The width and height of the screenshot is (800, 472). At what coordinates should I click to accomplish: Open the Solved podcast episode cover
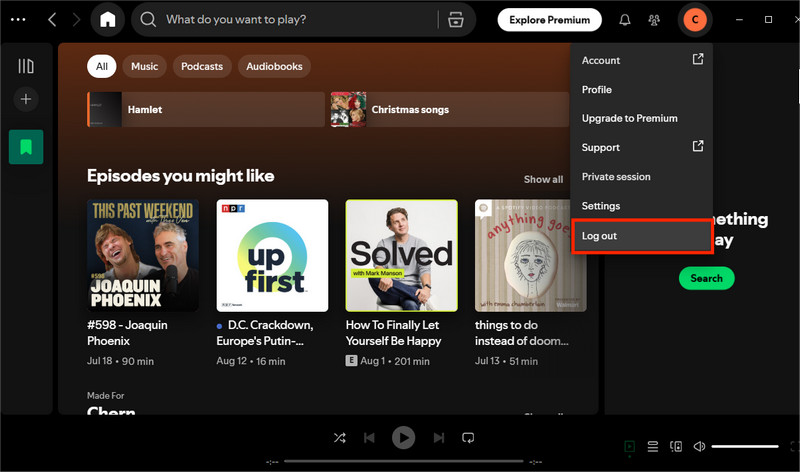402,256
